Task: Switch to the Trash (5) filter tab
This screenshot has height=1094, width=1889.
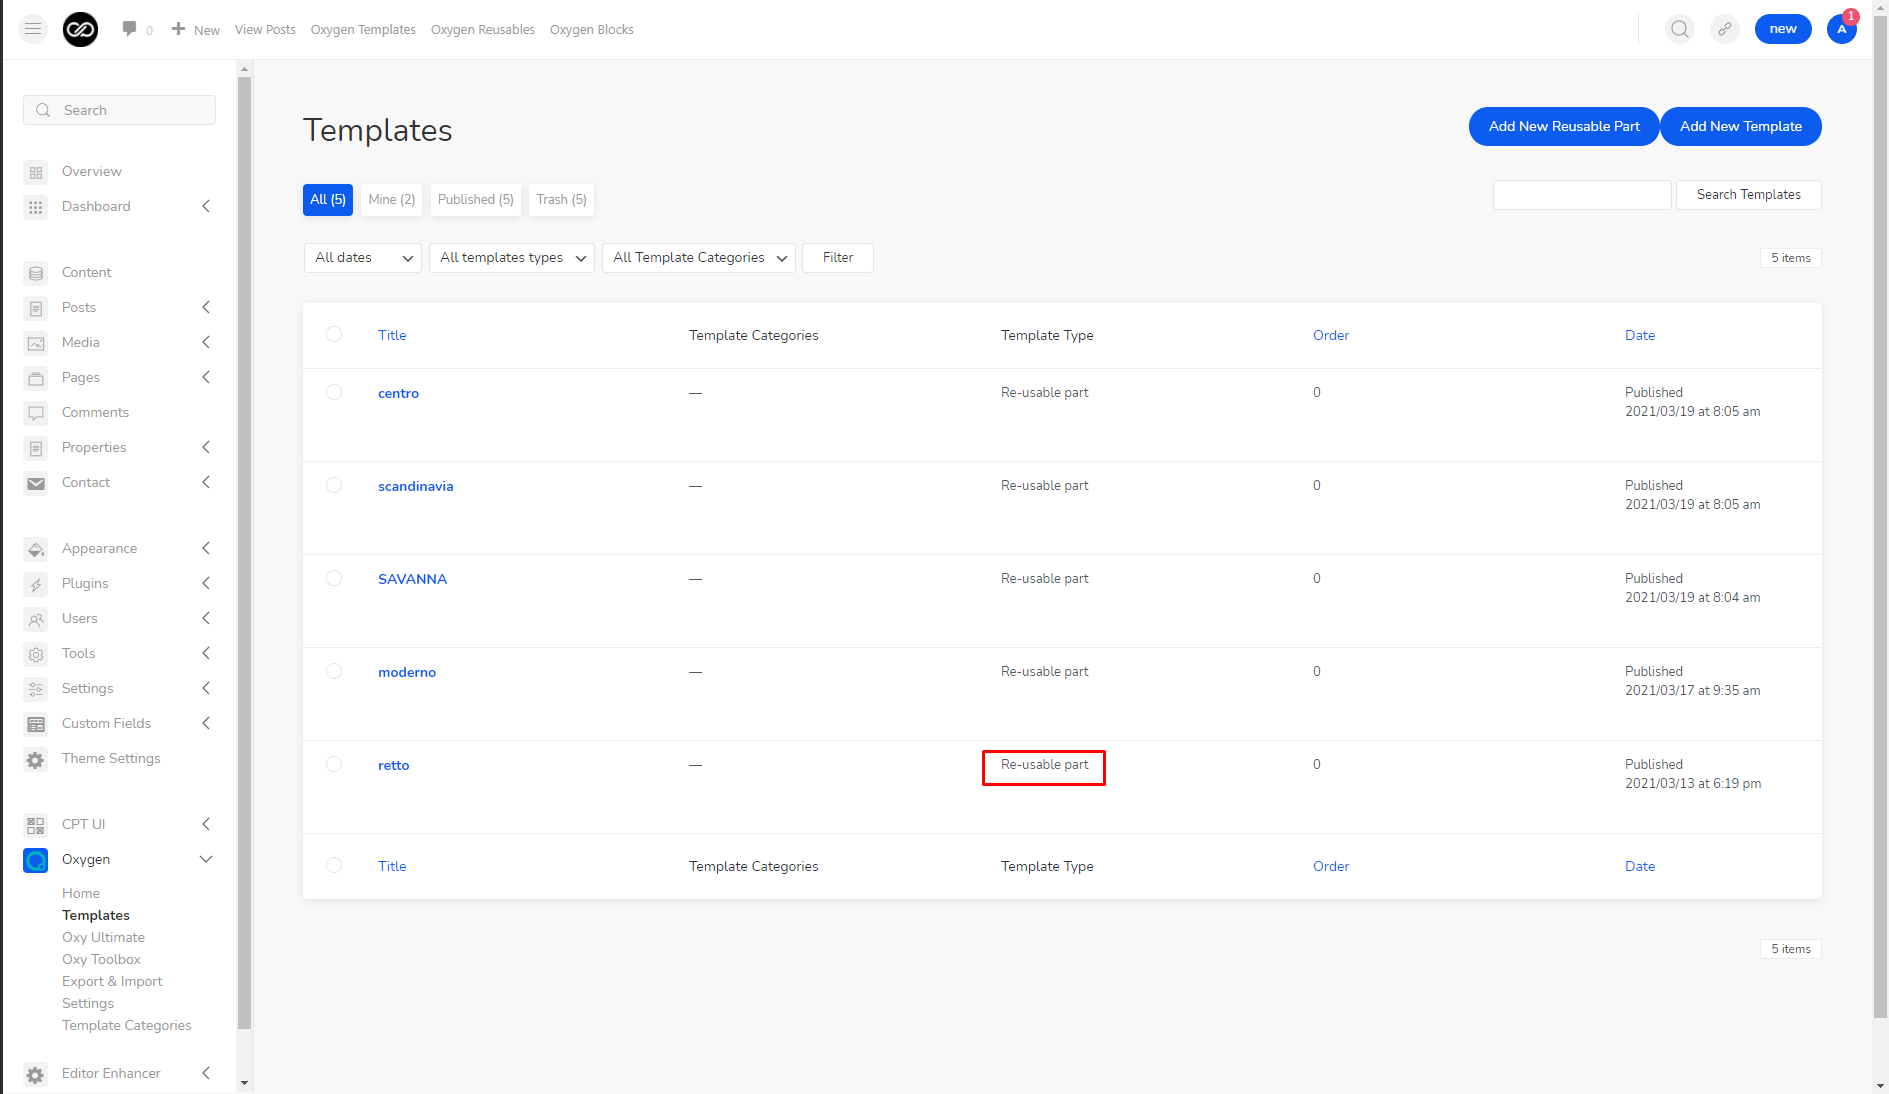Action: (x=561, y=200)
